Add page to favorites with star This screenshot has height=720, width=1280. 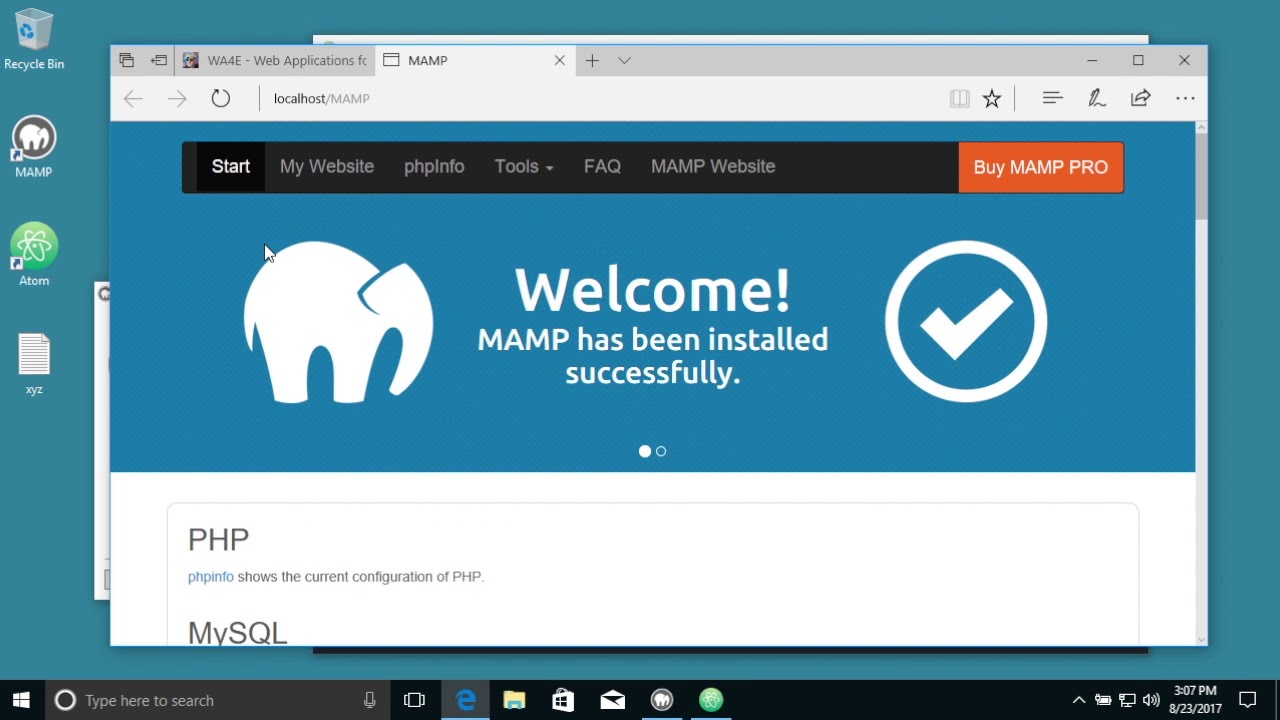tap(992, 98)
